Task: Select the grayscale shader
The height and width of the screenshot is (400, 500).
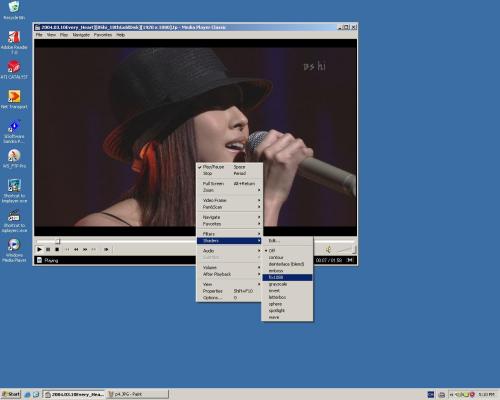Action: click(287, 284)
